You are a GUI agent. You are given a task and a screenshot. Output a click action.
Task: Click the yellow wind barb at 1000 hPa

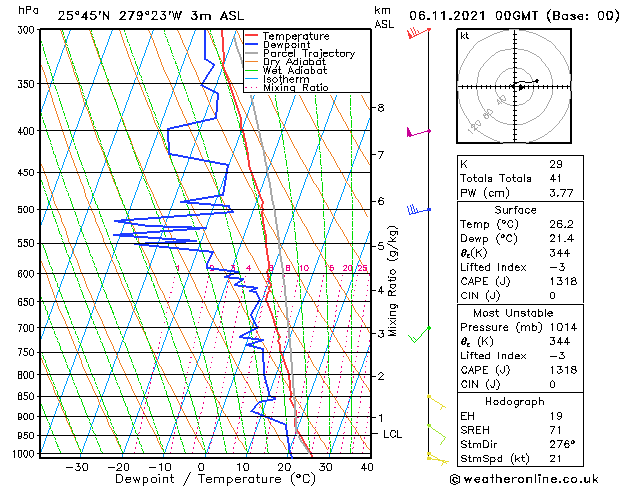point(437,459)
